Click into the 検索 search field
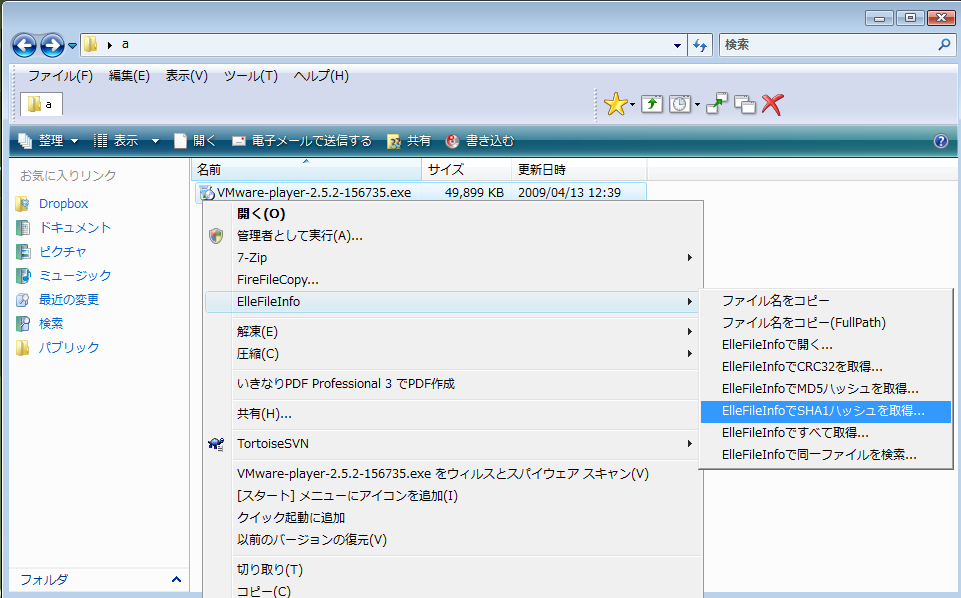 click(827, 45)
